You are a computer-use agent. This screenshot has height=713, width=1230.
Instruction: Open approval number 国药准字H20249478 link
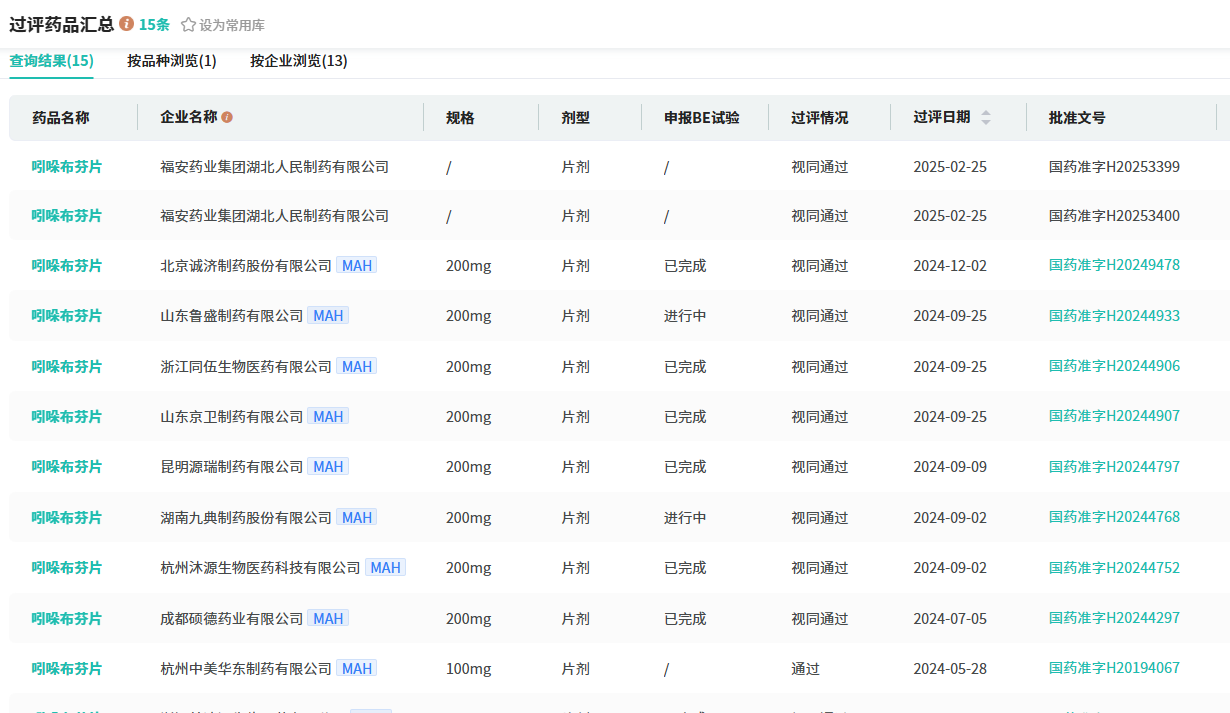point(1114,265)
